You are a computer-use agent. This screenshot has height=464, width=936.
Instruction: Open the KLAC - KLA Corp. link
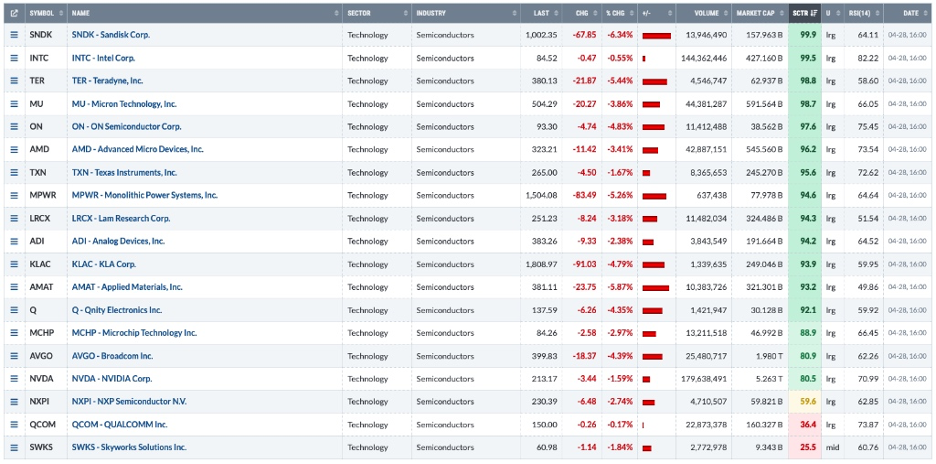point(104,264)
